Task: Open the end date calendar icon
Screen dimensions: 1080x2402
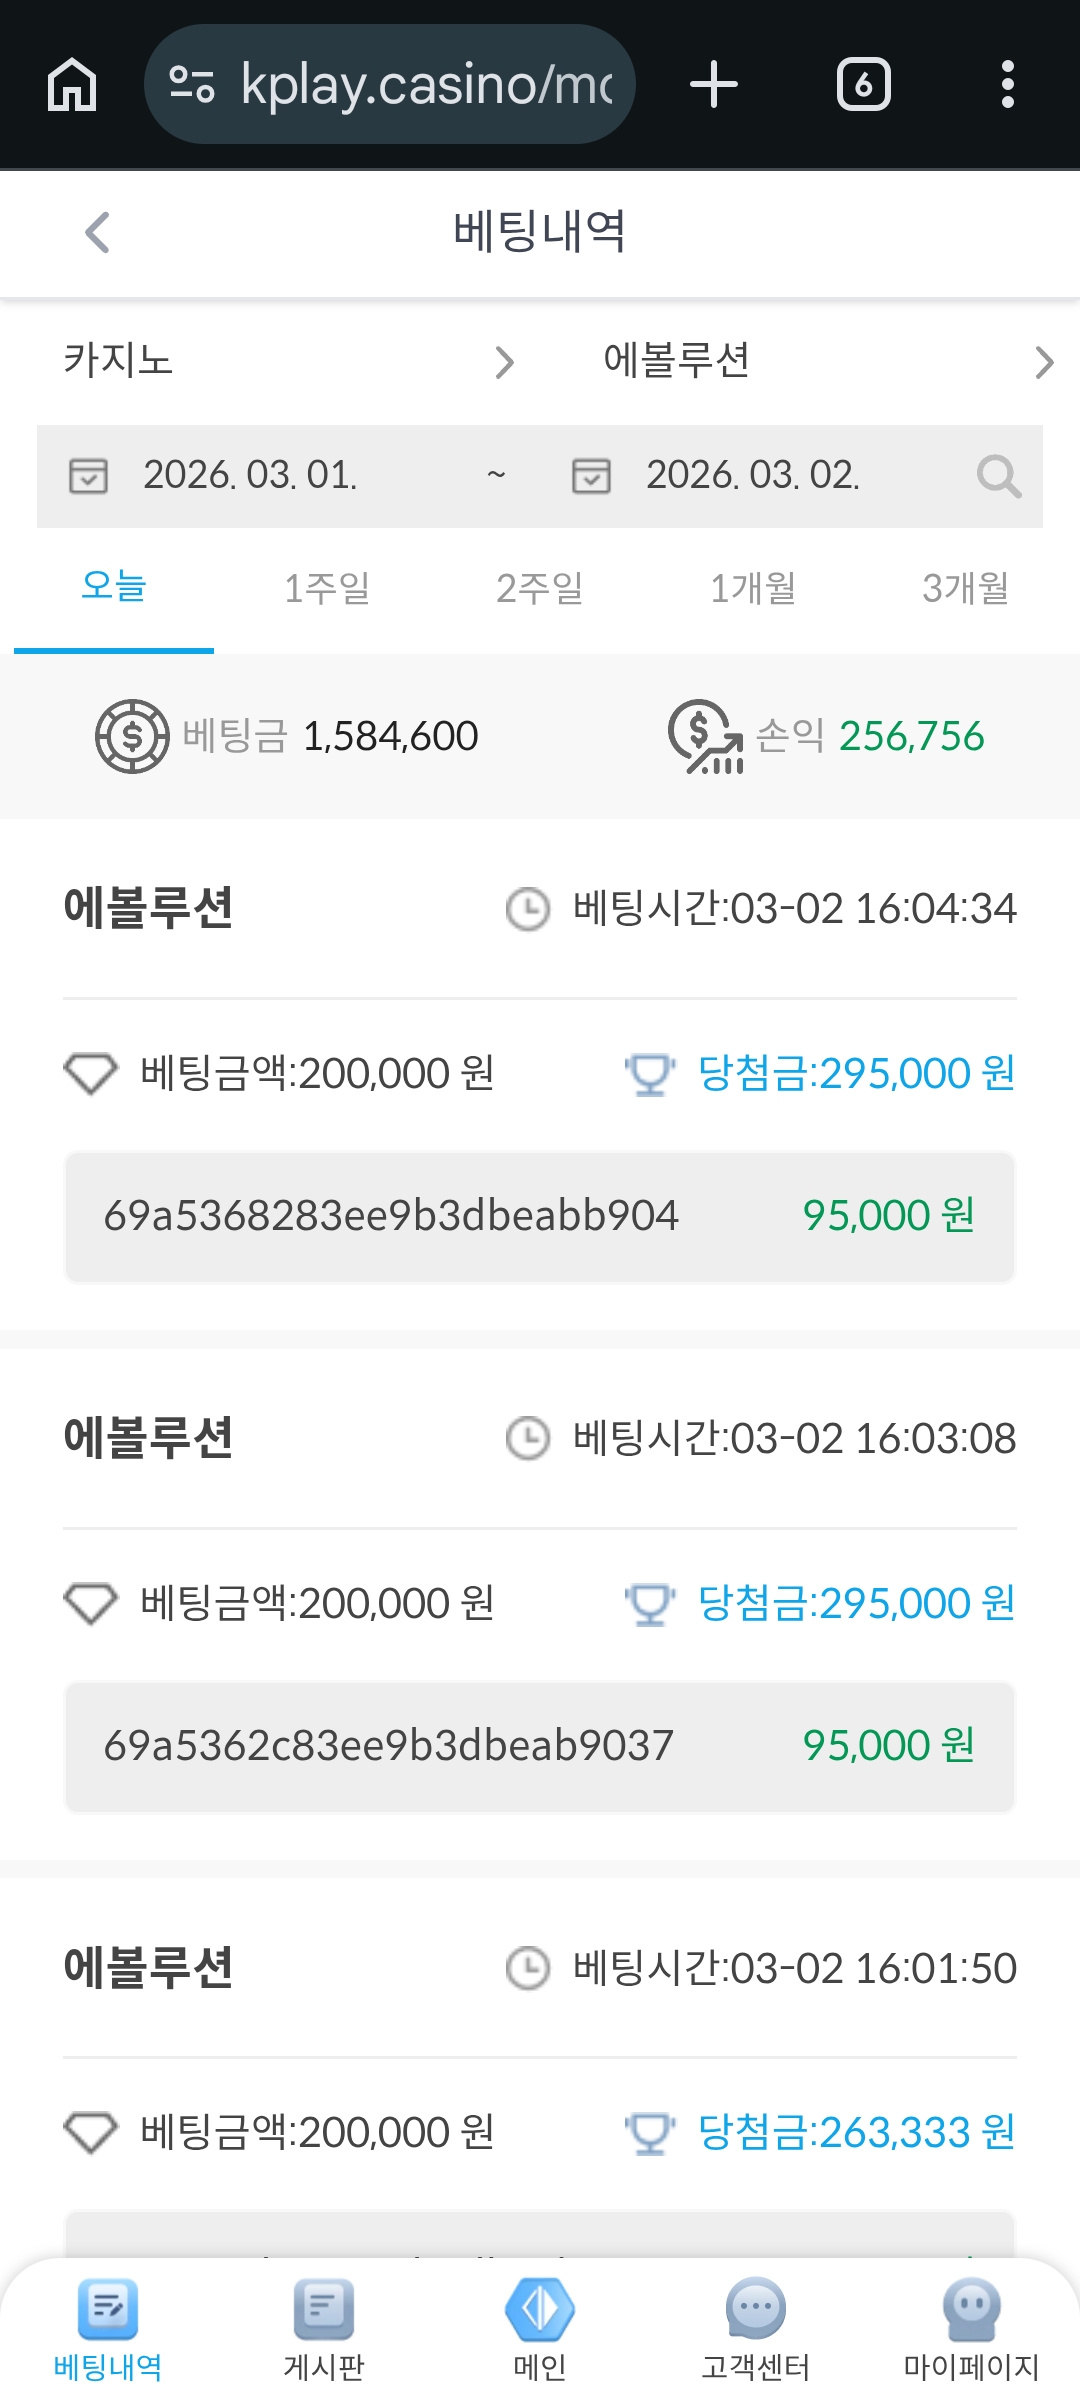Action: (x=591, y=476)
